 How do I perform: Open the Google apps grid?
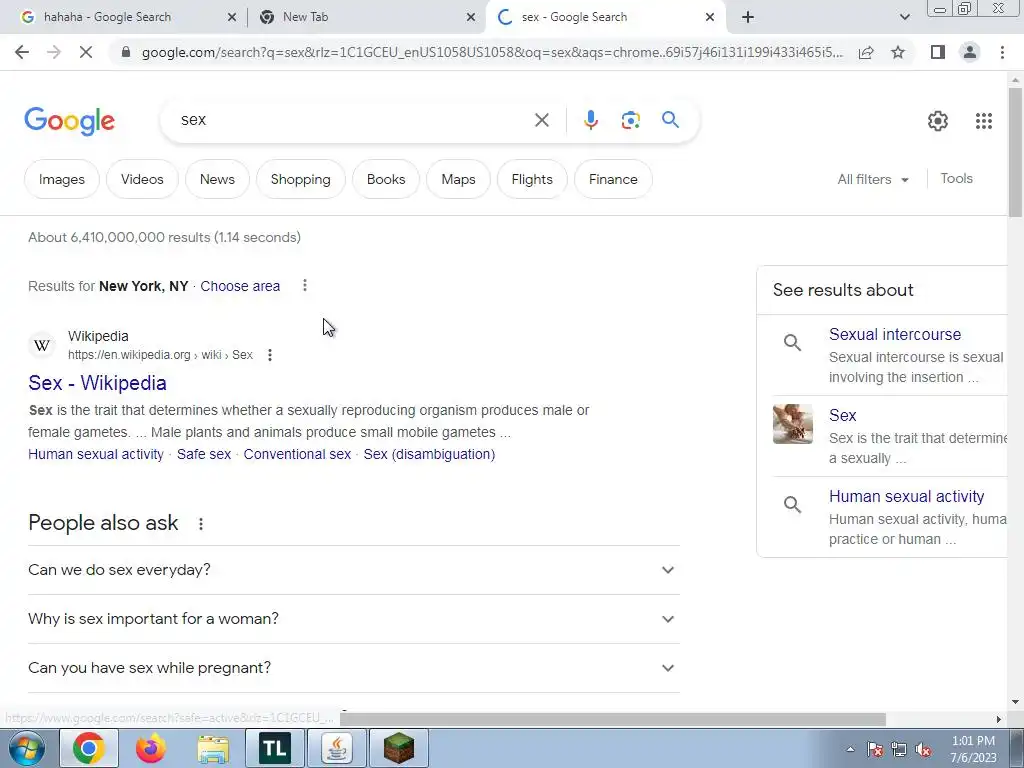[984, 121]
